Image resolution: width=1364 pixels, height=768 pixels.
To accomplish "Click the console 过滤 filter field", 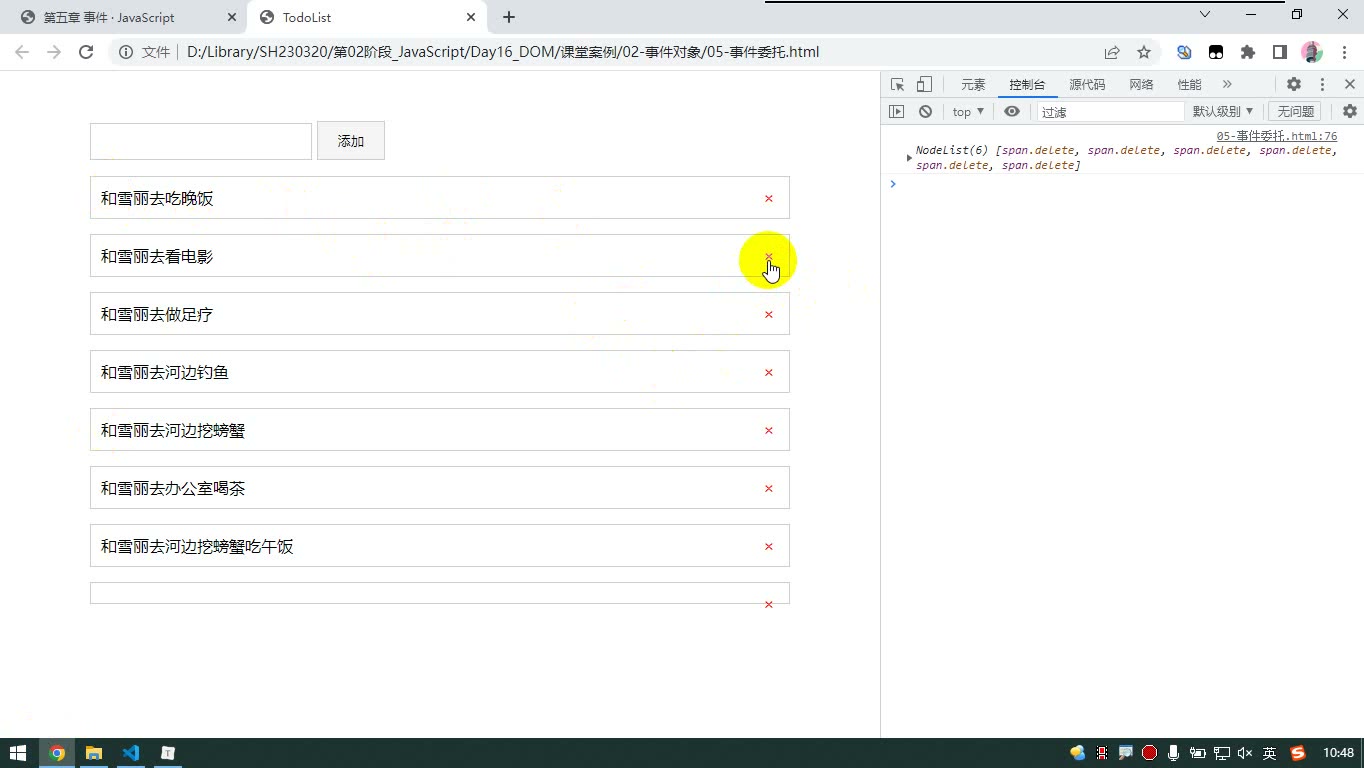I will (1110, 112).
